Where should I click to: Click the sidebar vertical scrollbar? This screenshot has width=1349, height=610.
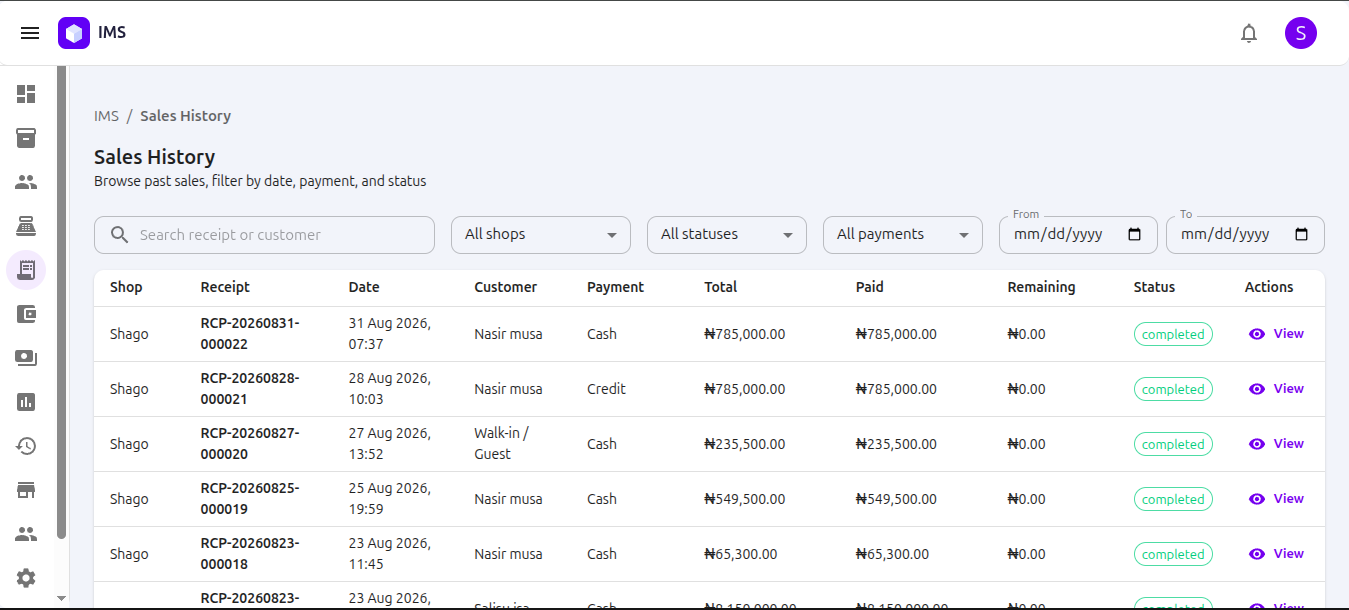(x=62, y=303)
